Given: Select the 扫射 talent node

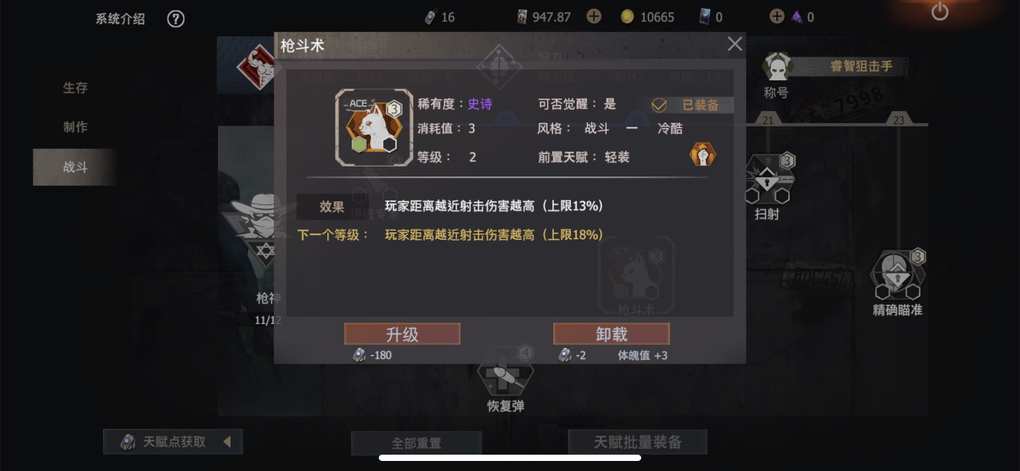Looking at the screenshot, I should [x=767, y=180].
